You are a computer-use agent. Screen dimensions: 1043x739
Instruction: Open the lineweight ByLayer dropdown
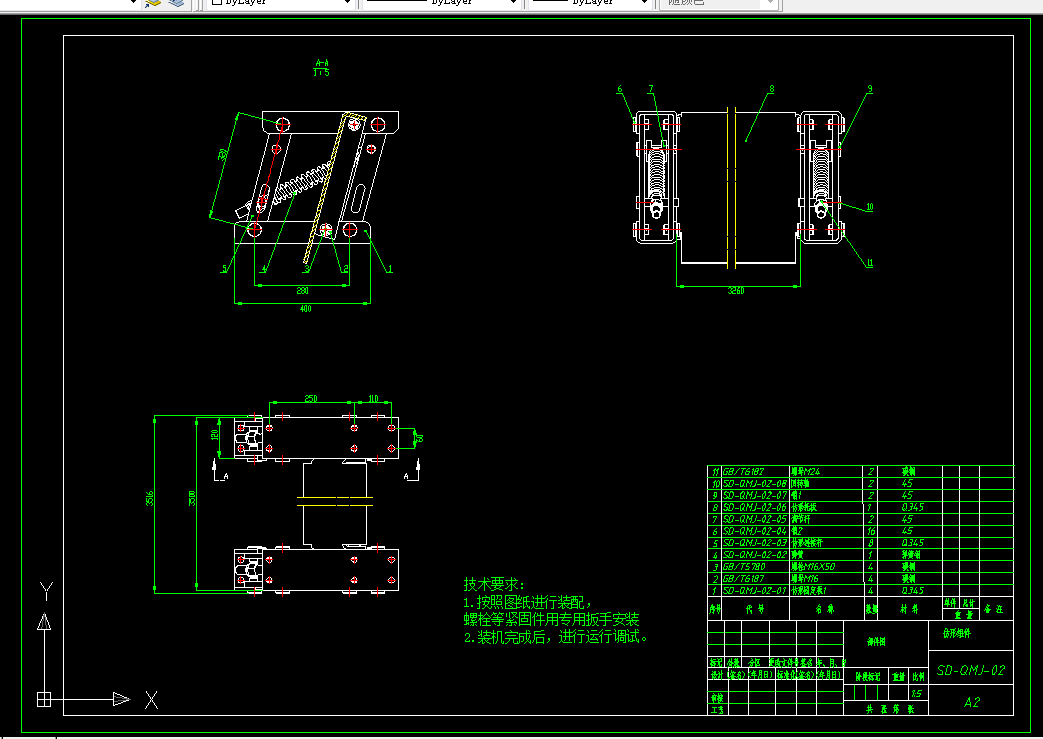pyautogui.click(x=588, y=3)
